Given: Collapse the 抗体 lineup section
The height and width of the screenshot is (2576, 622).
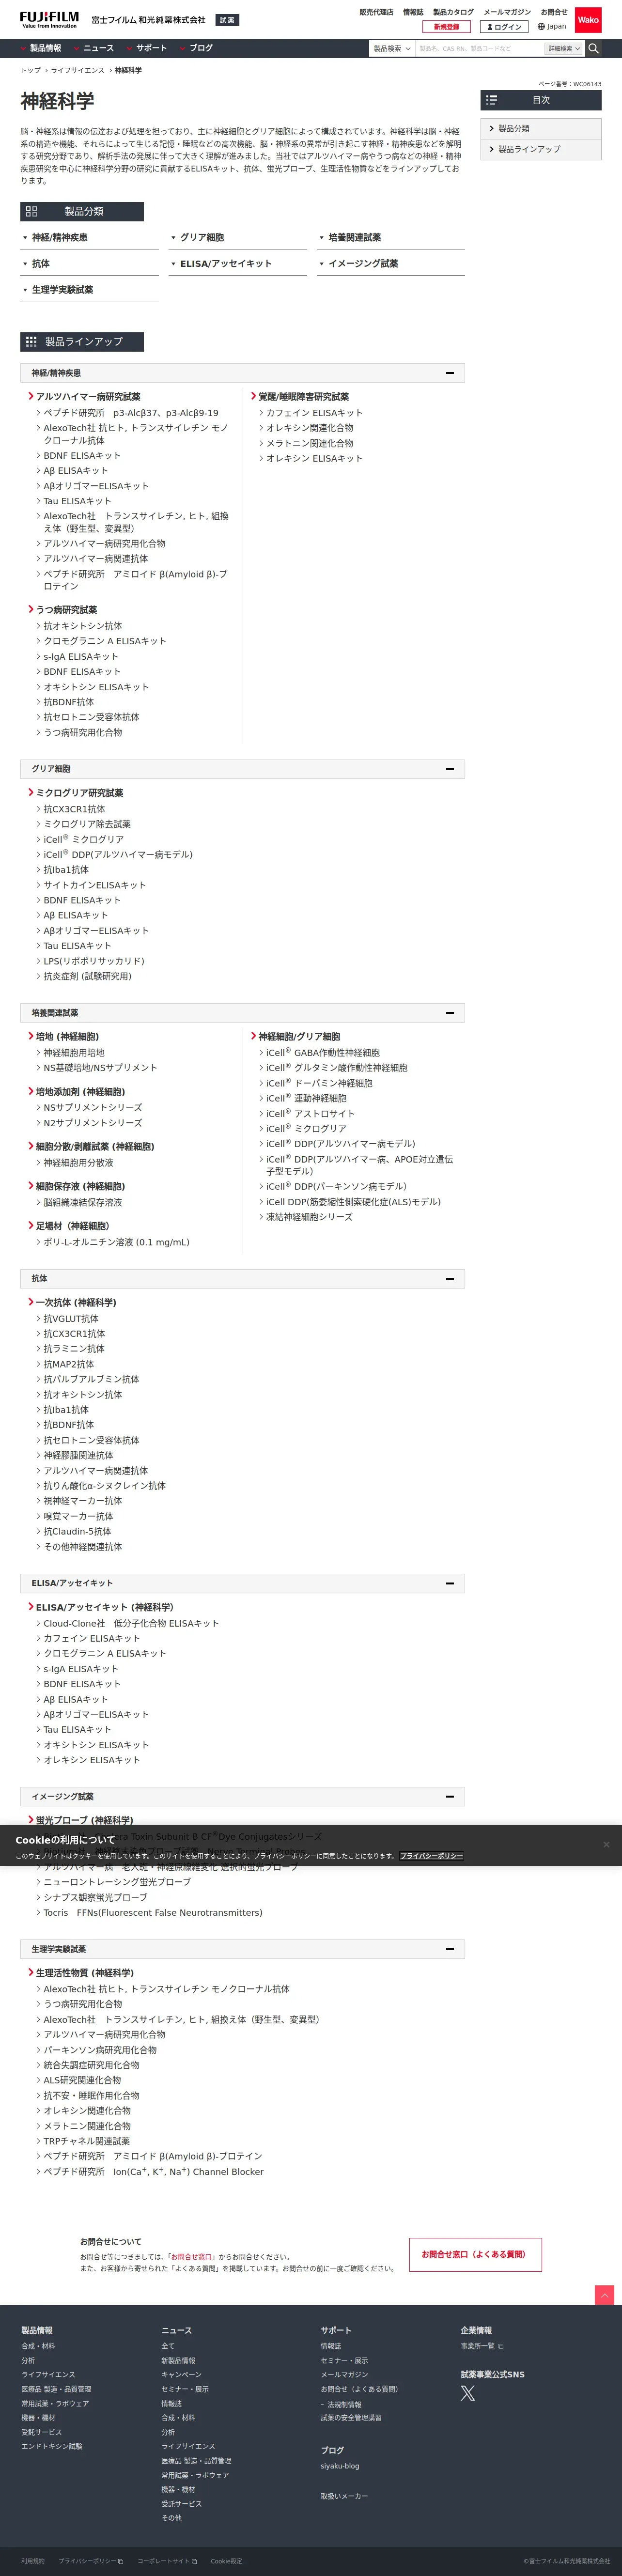Looking at the screenshot, I should click(x=450, y=1278).
